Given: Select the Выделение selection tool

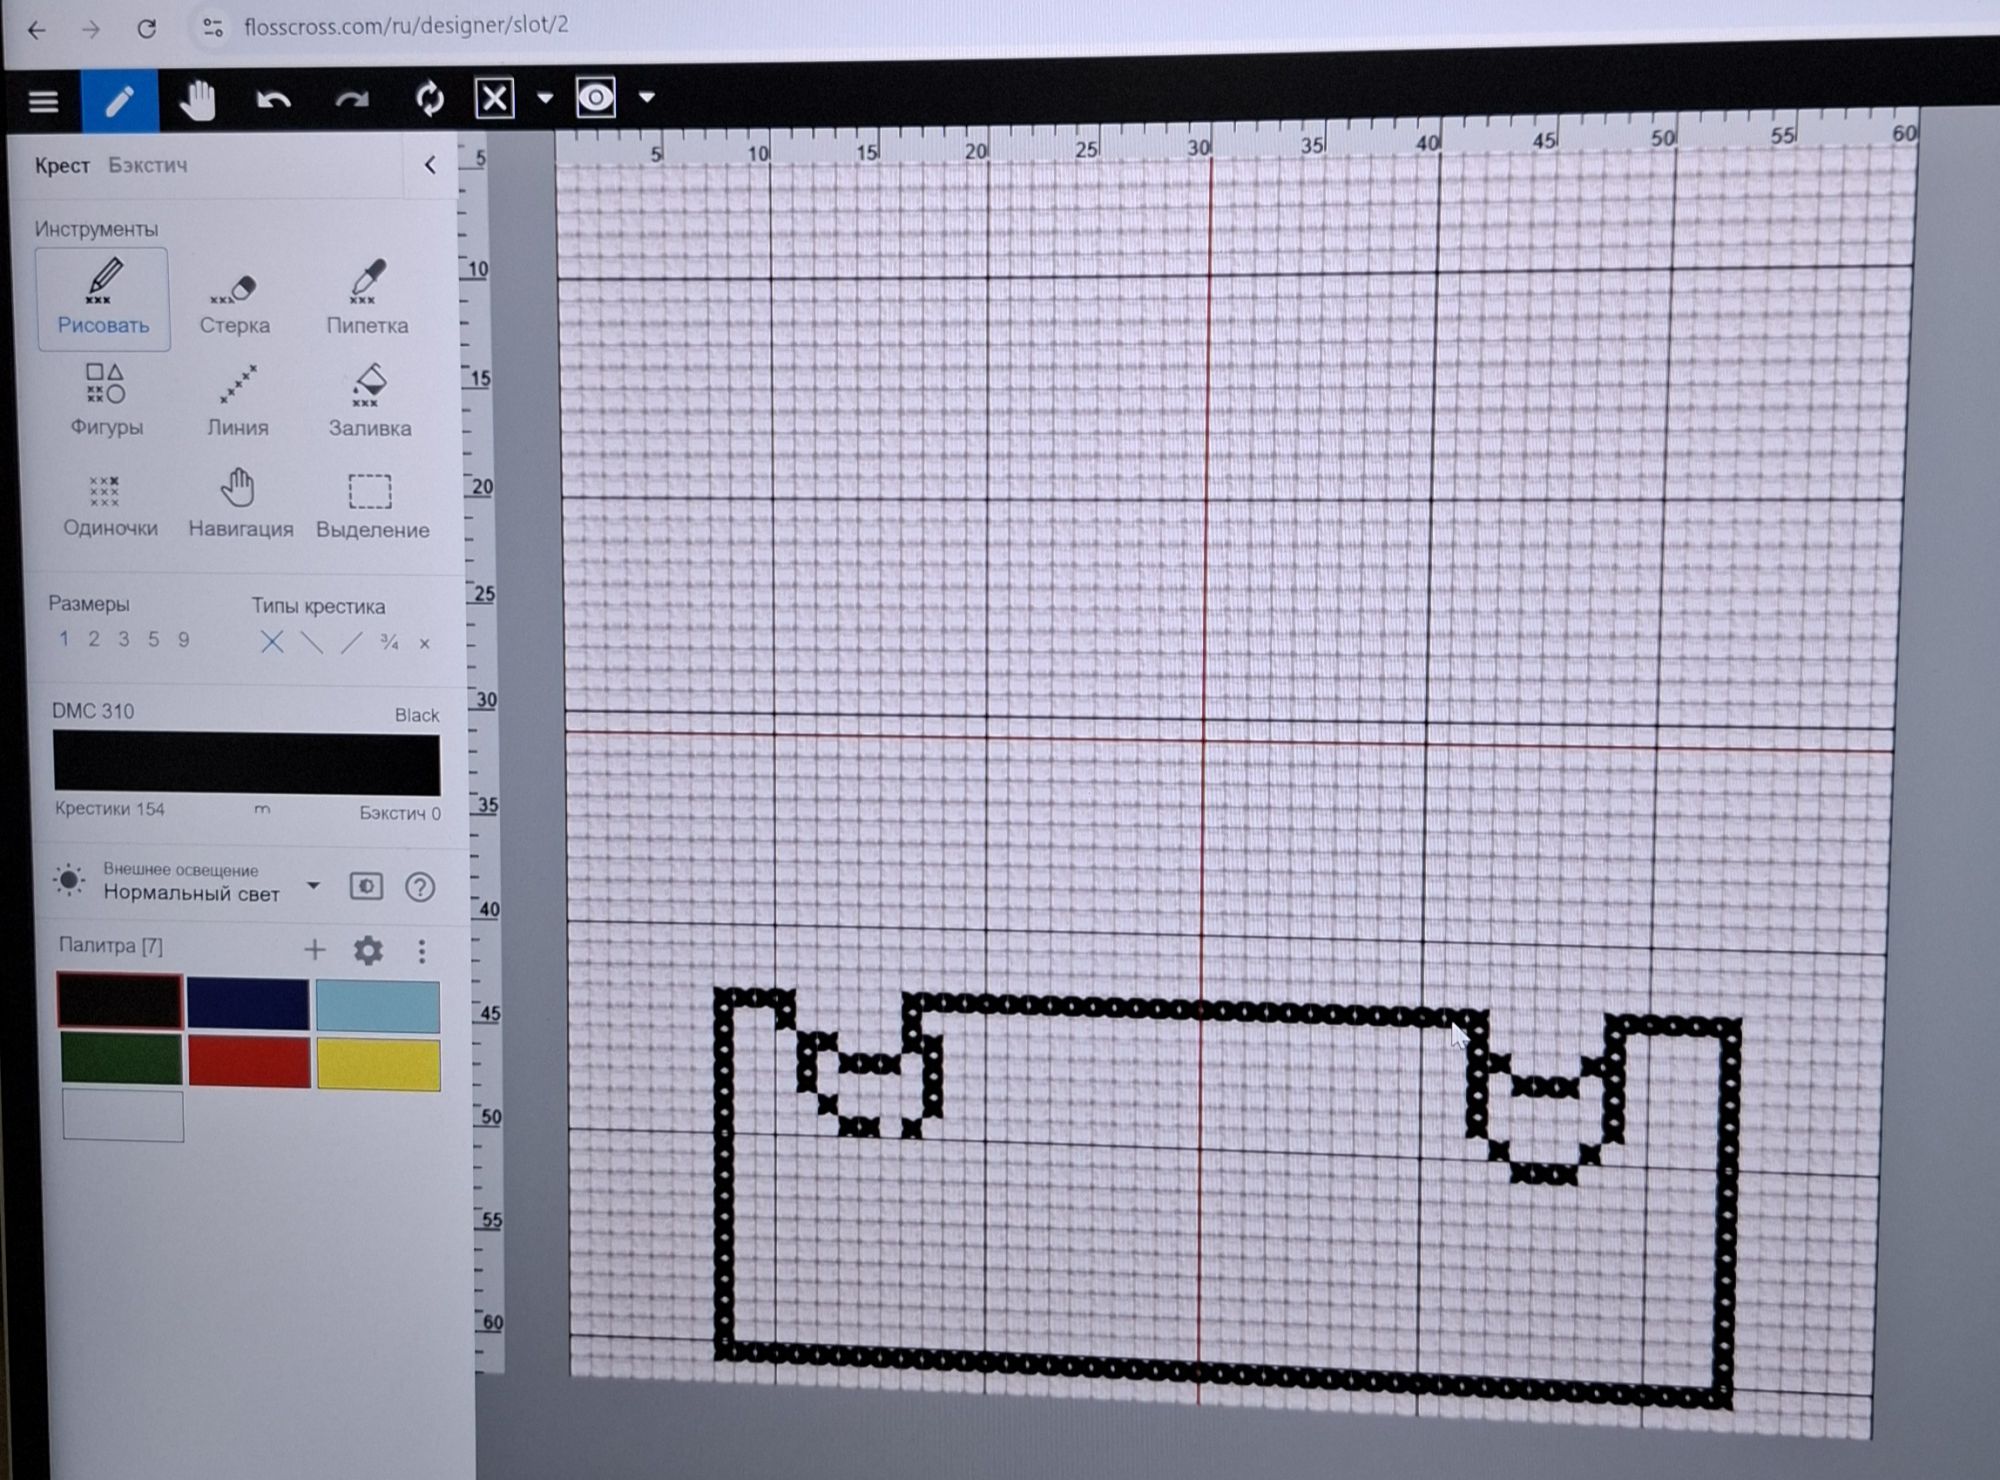Looking at the screenshot, I should [371, 506].
